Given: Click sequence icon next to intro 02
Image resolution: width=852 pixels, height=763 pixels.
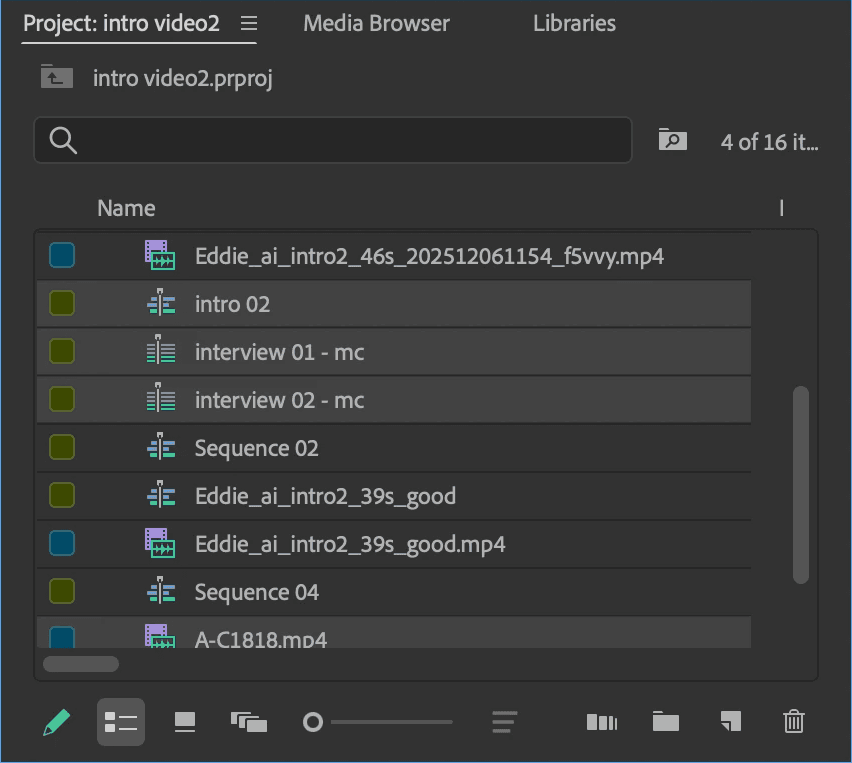Looking at the screenshot, I should [161, 302].
